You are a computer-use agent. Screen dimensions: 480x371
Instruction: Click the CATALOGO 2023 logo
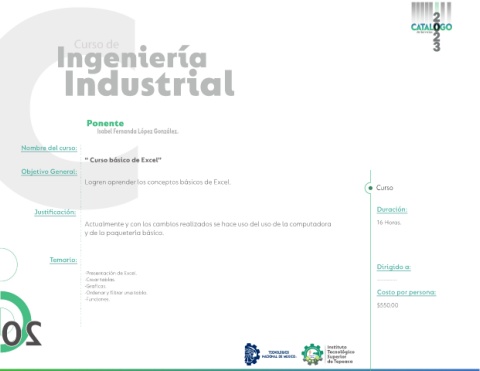[431, 26]
